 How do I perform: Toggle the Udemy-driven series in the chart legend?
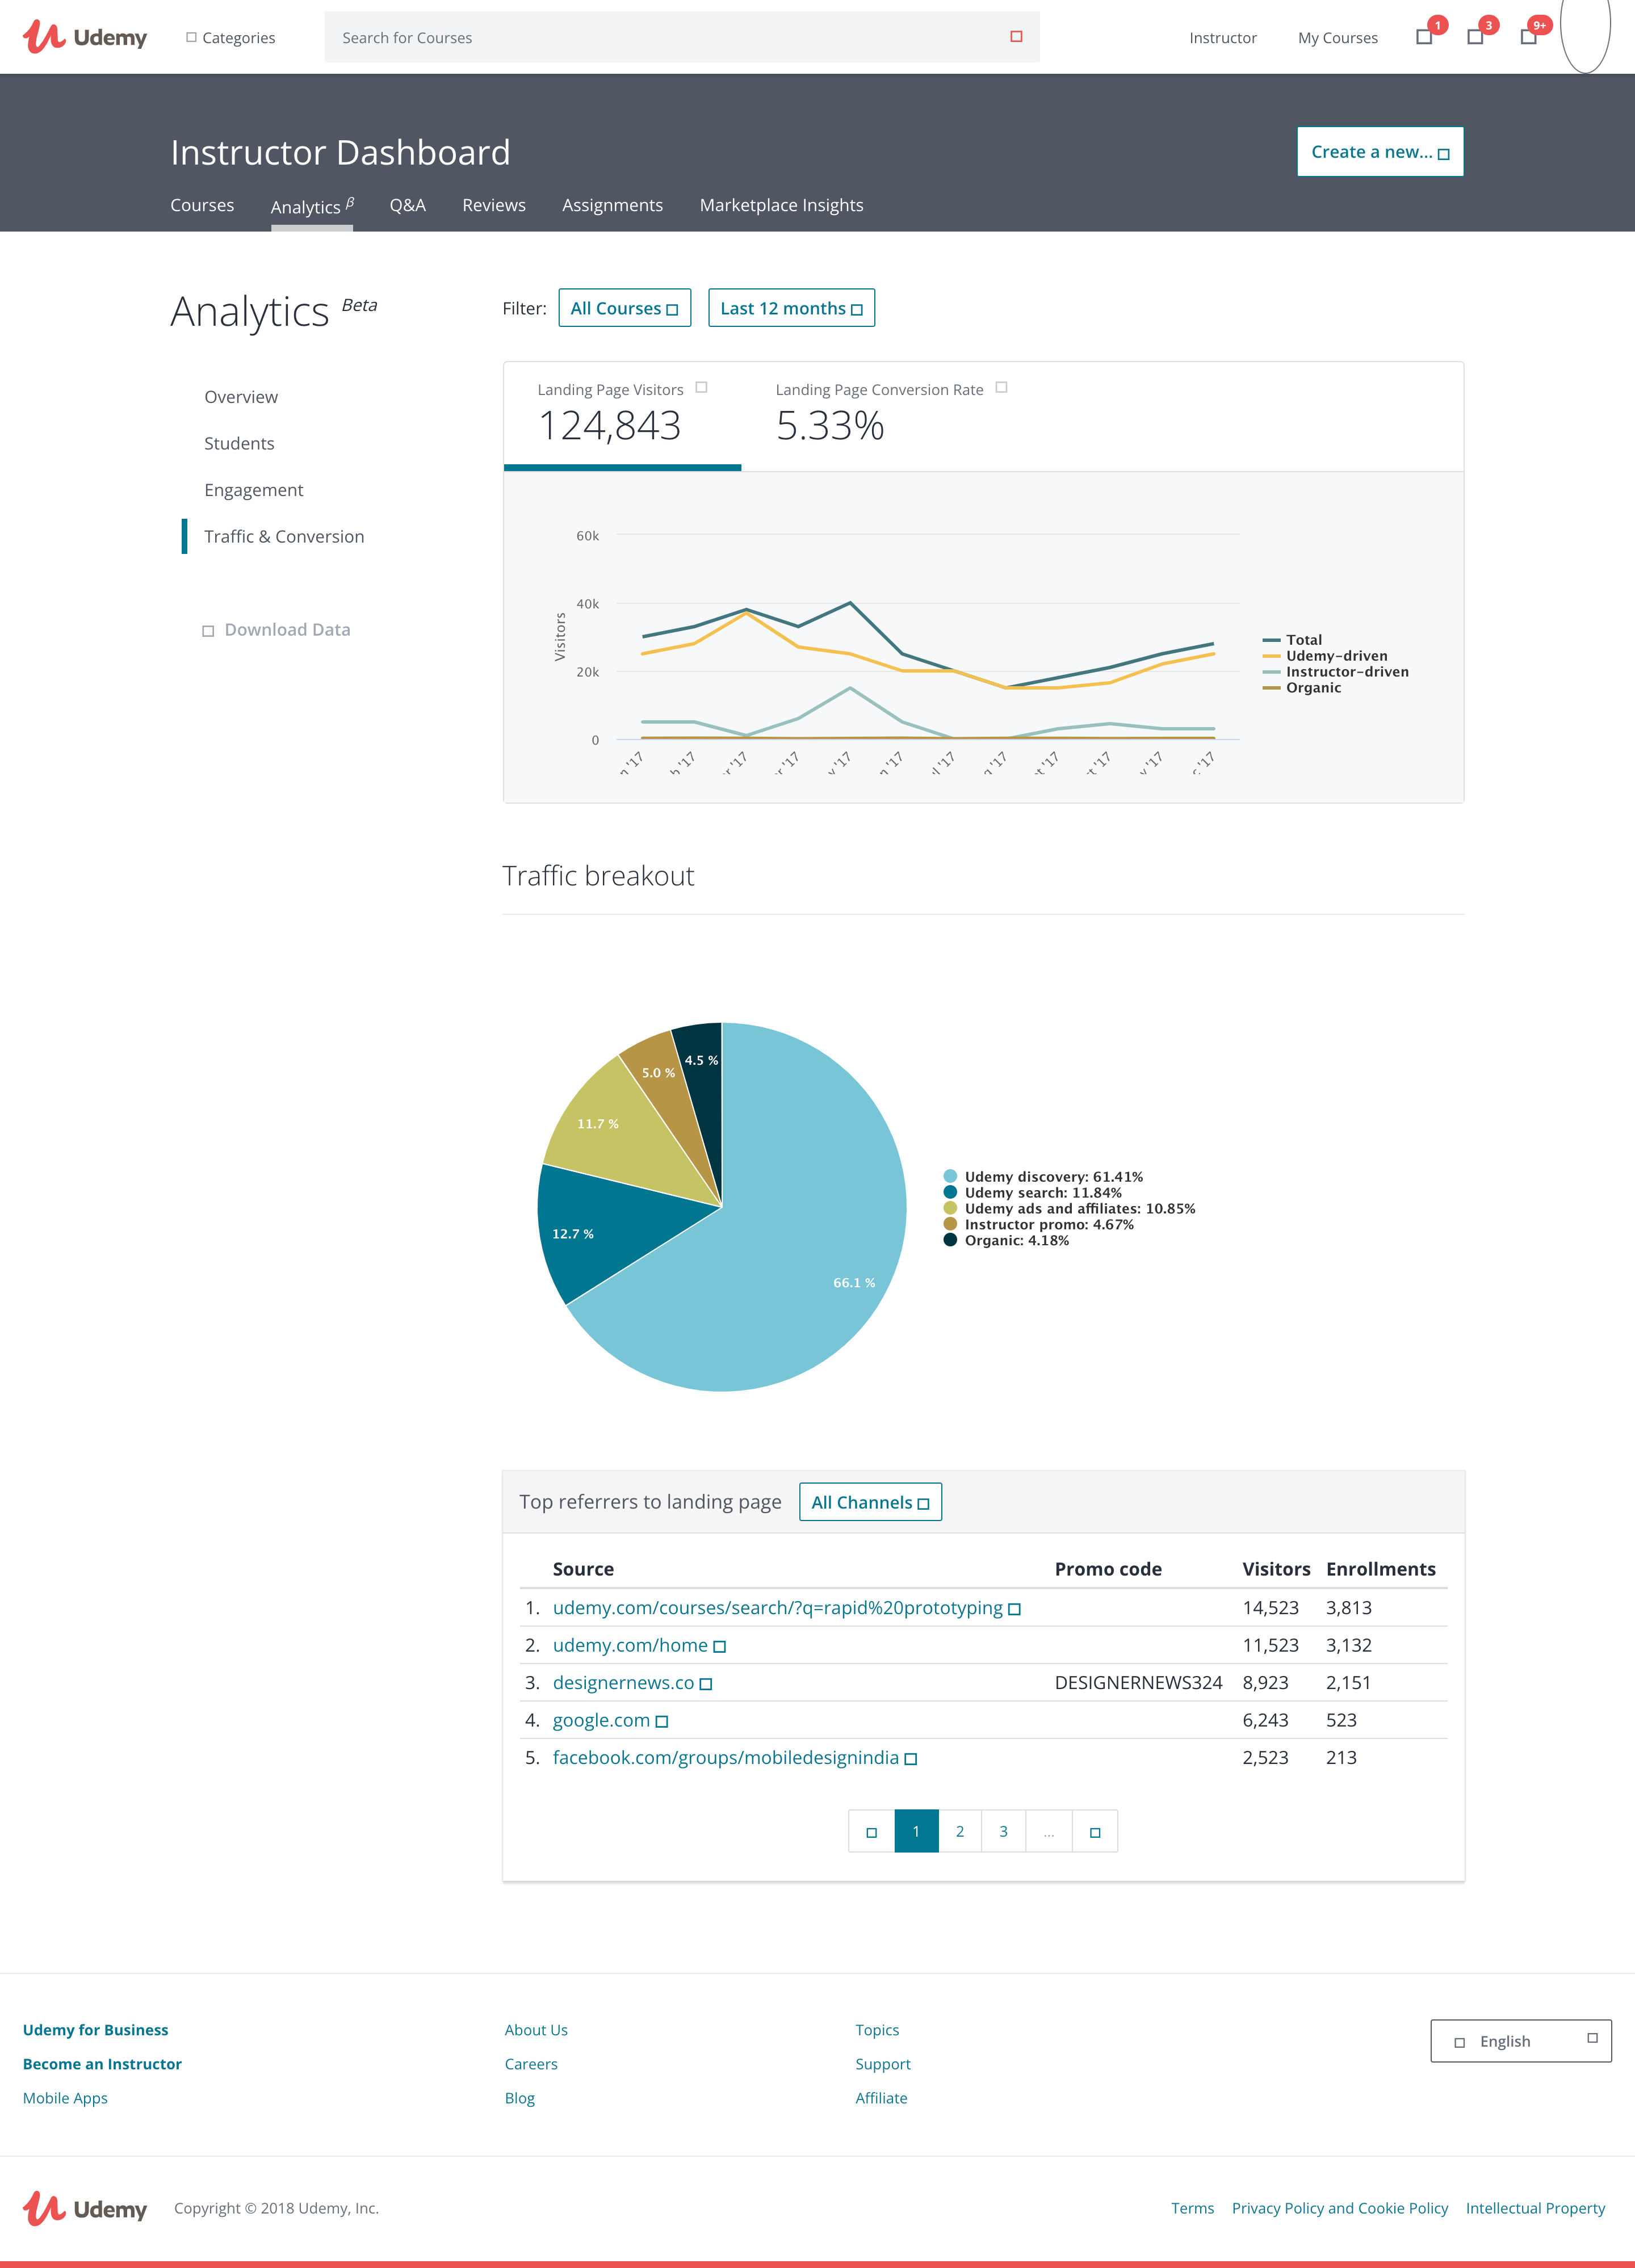(1325, 656)
